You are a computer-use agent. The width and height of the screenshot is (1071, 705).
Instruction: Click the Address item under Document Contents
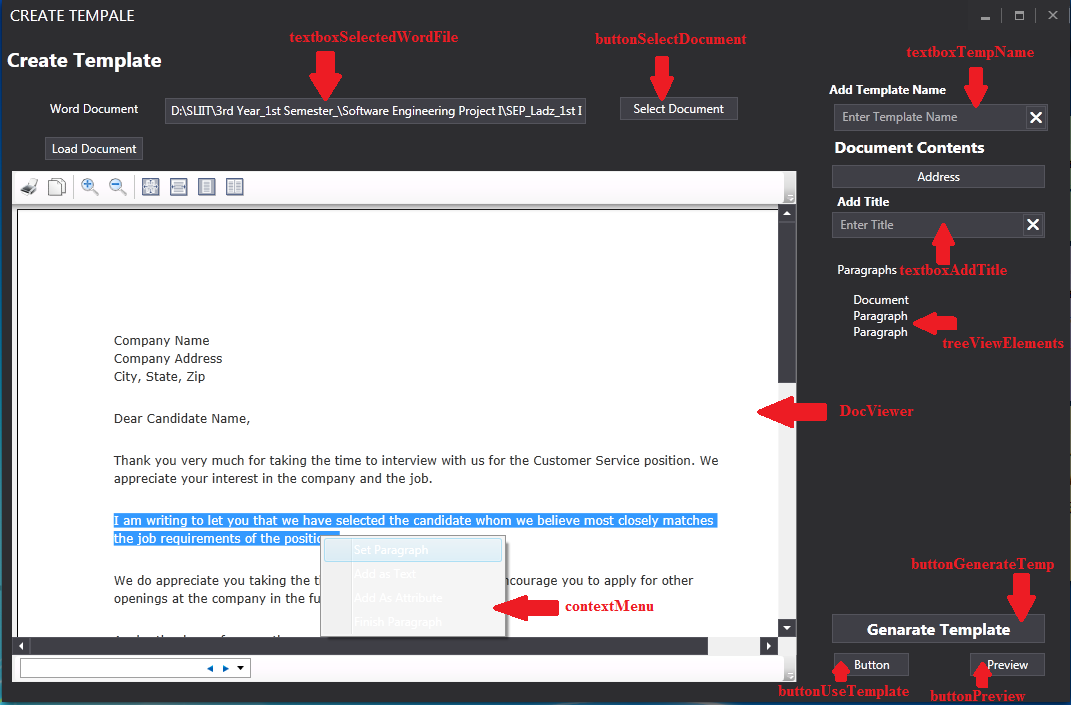point(937,176)
